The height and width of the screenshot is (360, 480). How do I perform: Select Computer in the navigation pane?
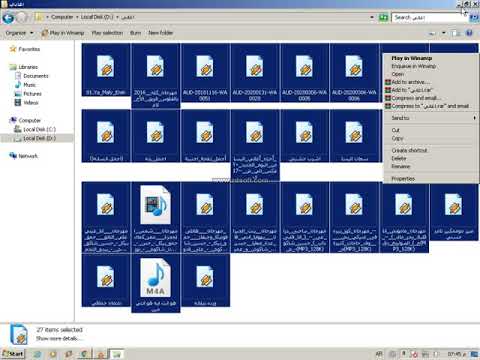click(29, 120)
